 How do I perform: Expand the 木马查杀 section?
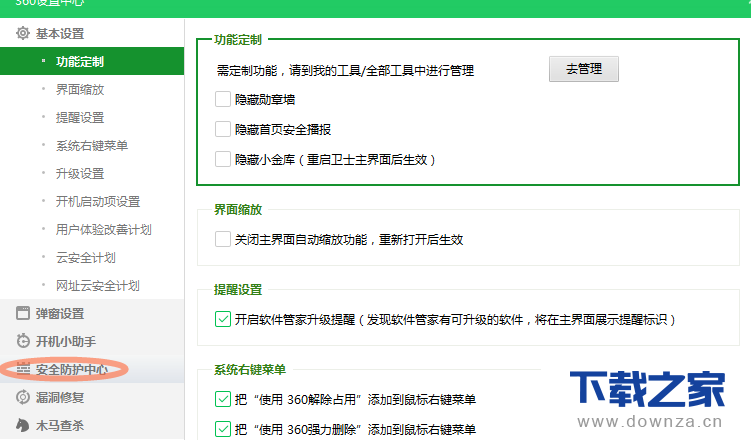[92, 425]
